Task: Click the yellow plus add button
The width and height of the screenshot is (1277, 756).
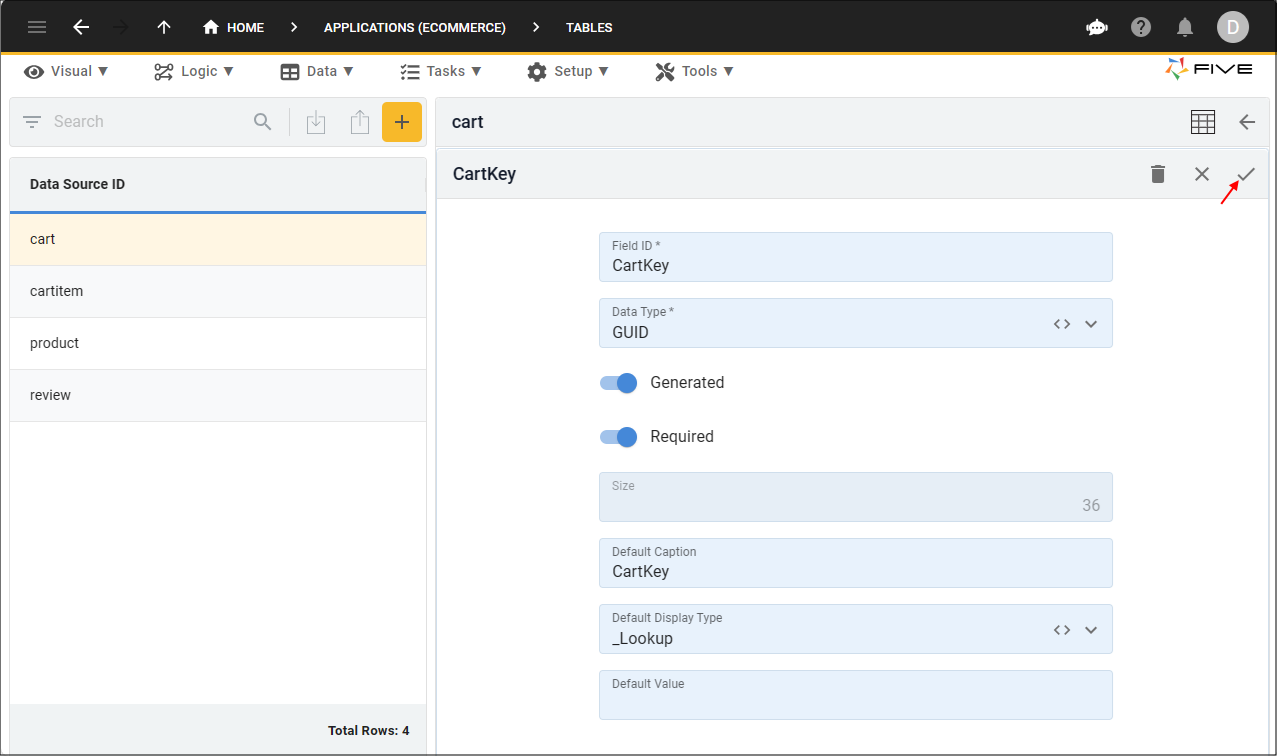Action: click(x=401, y=122)
